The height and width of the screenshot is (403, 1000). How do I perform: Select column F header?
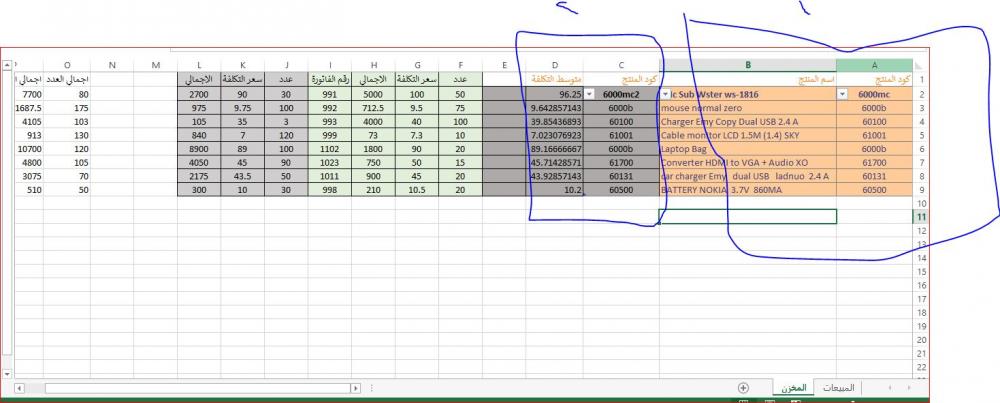460,65
